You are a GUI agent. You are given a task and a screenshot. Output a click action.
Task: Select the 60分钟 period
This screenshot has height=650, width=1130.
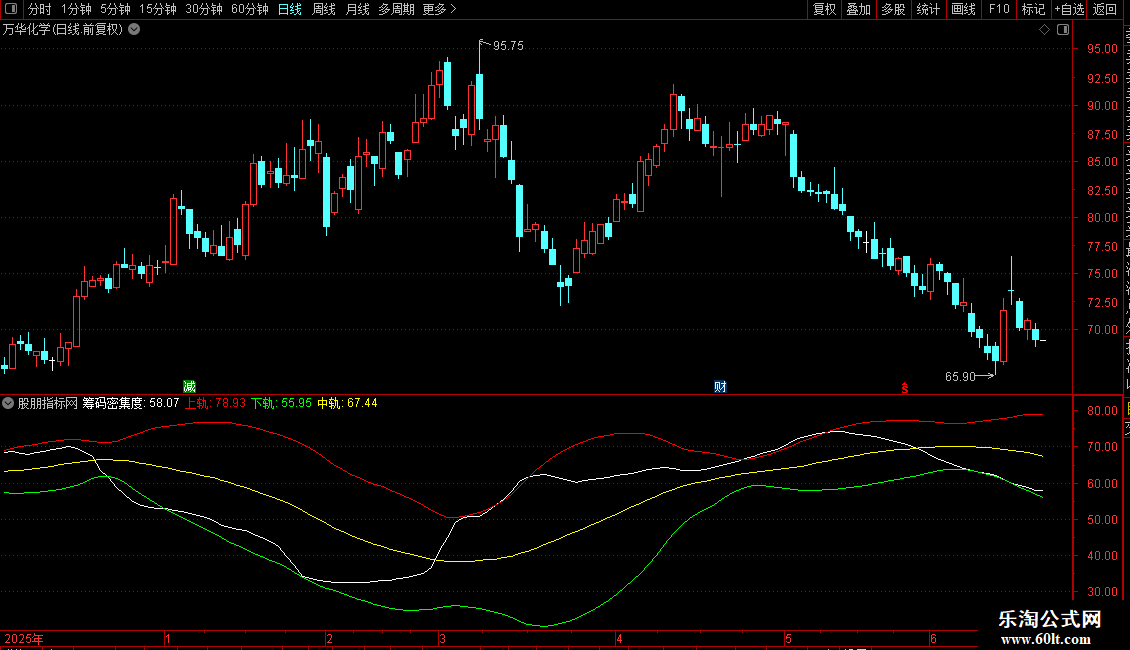249,9
